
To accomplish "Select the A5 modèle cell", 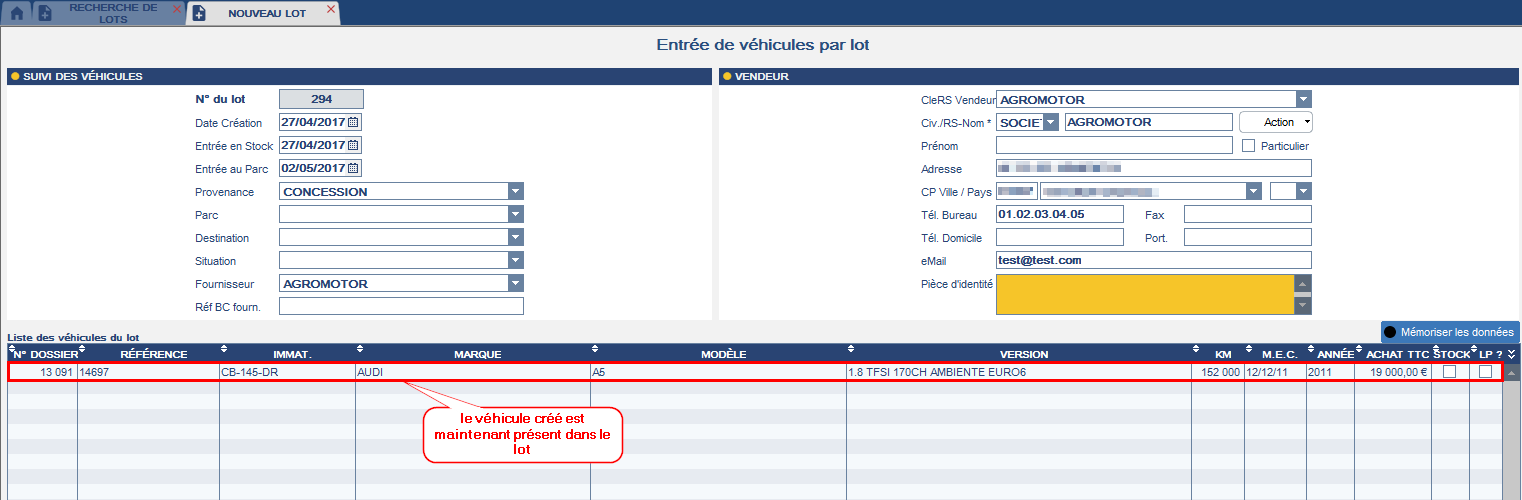I will (718, 372).
